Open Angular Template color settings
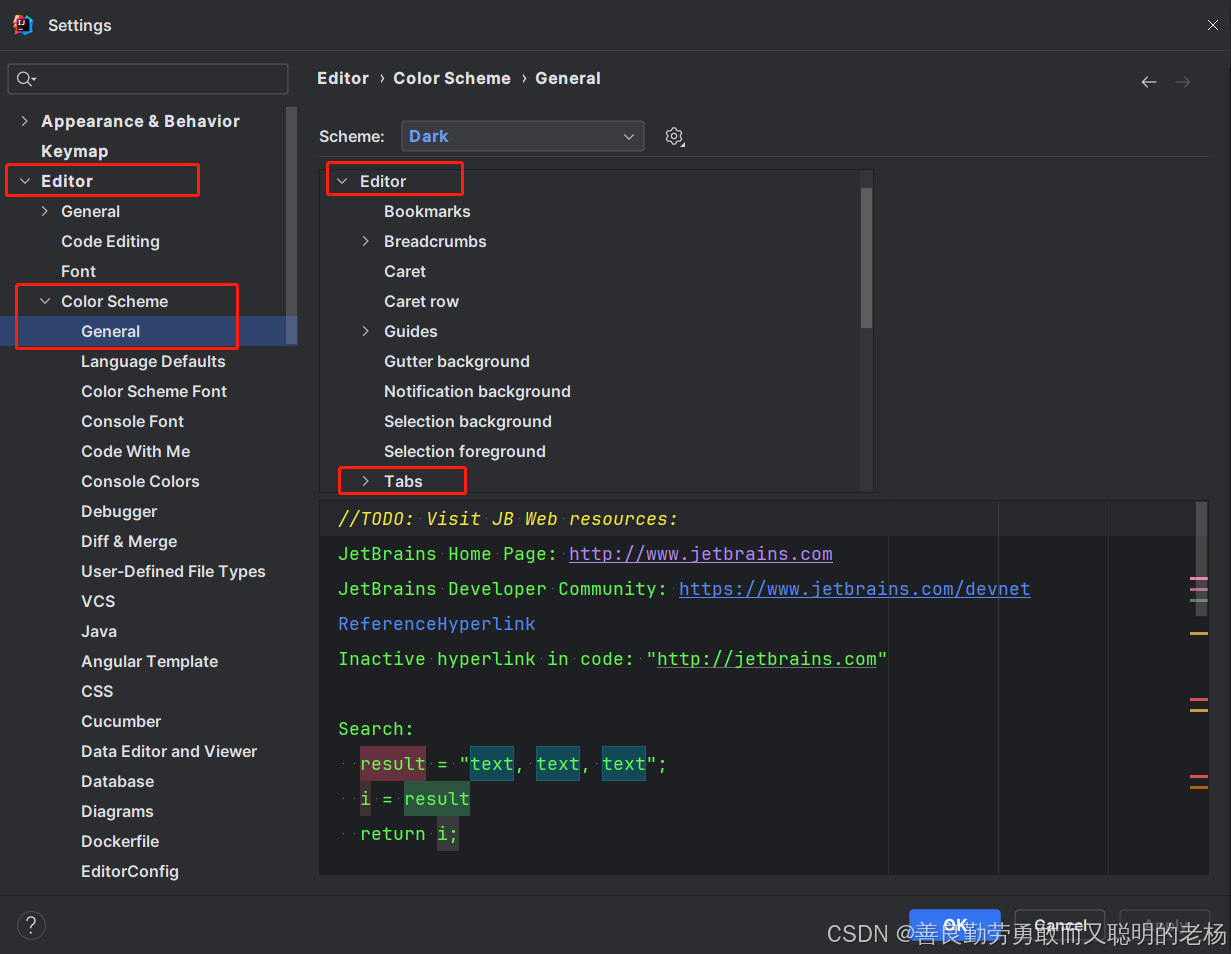 [x=149, y=661]
